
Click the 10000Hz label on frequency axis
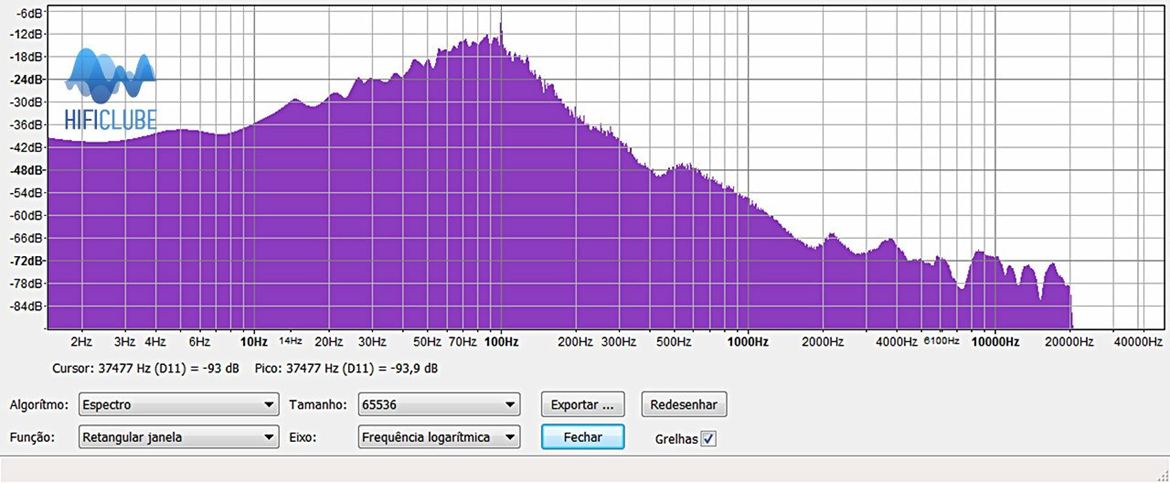(994, 342)
